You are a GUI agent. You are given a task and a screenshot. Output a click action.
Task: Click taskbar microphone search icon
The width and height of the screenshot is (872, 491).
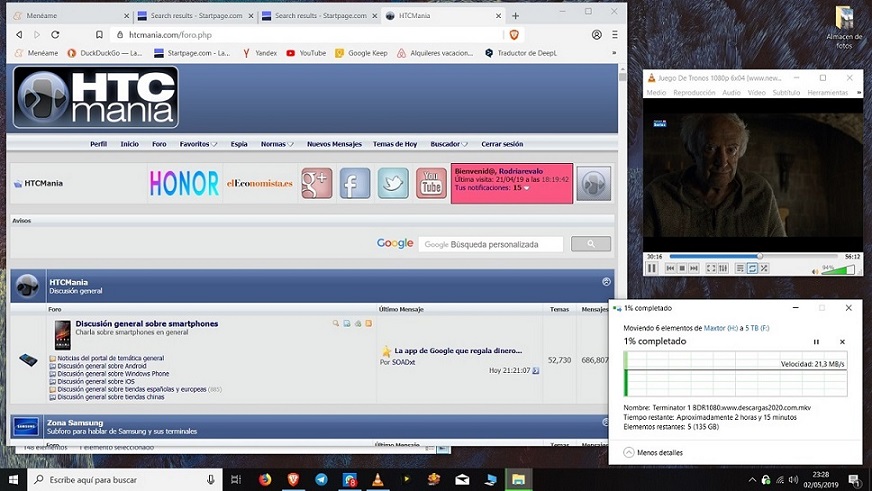coord(211,479)
